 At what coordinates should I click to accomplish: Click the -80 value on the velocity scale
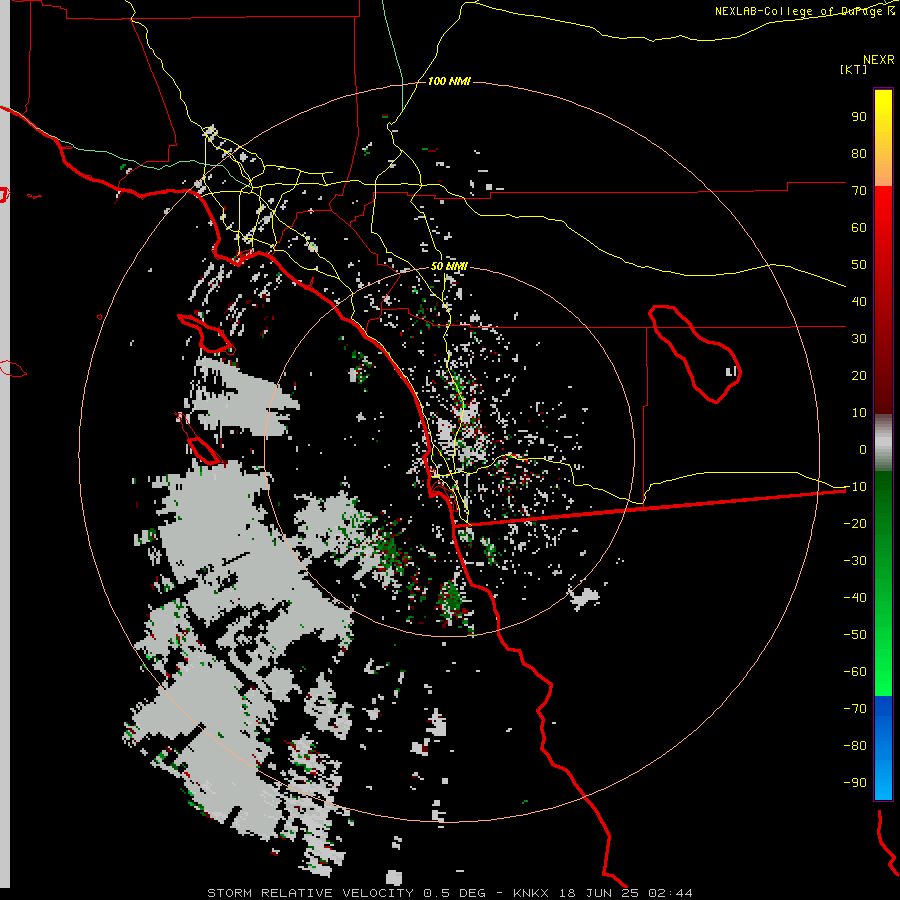855,746
